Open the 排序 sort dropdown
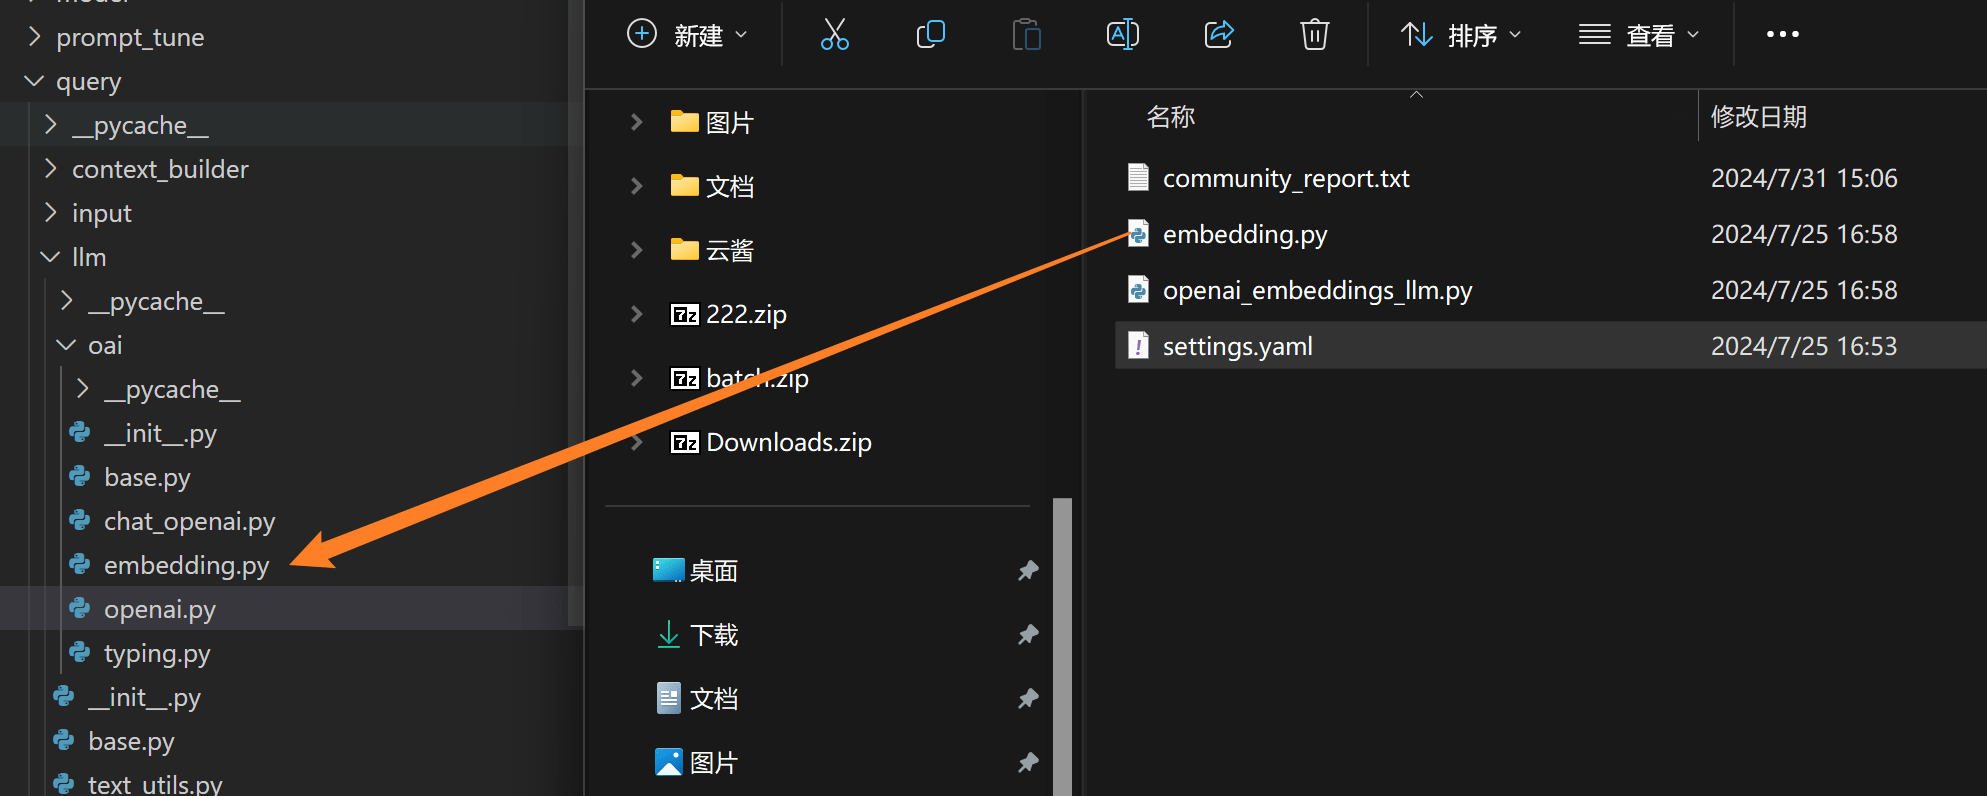1987x796 pixels. click(x=1461, y=35)
